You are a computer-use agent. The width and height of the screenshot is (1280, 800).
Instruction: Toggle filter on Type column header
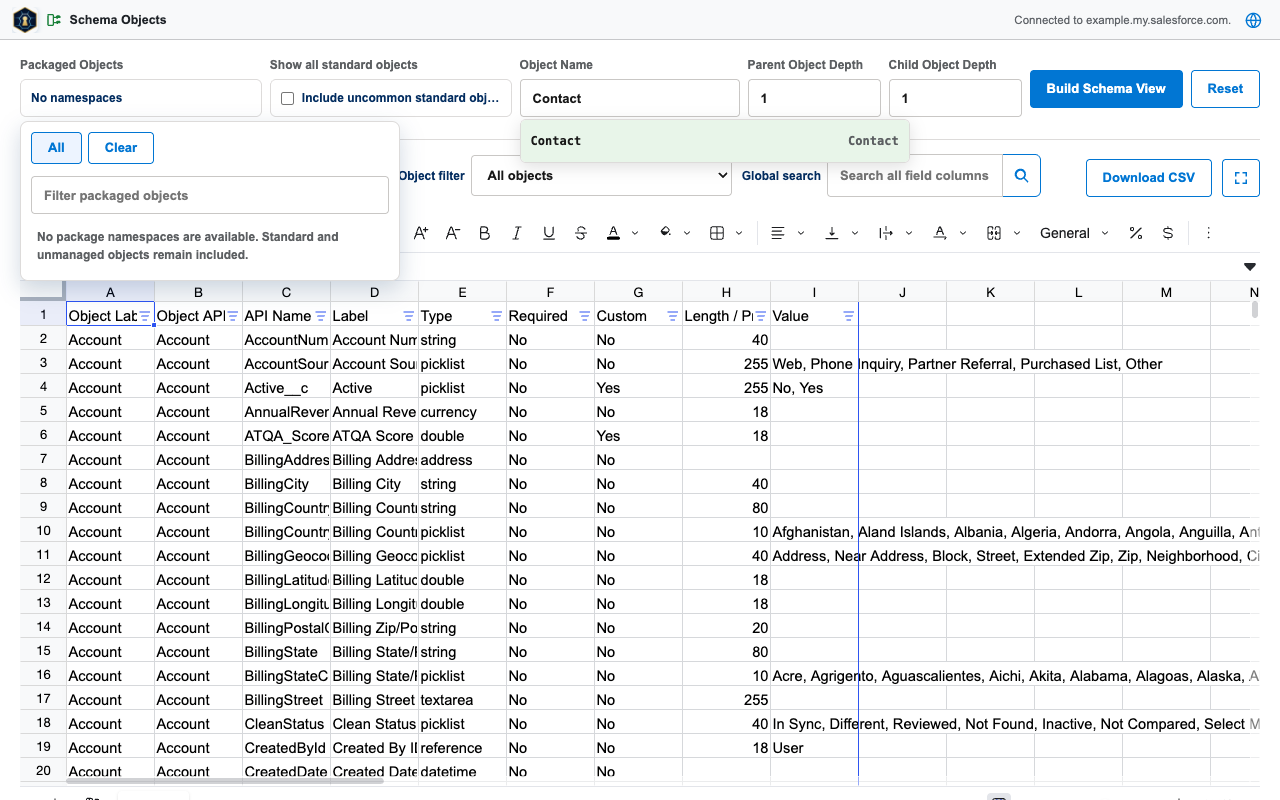point(497,316)
